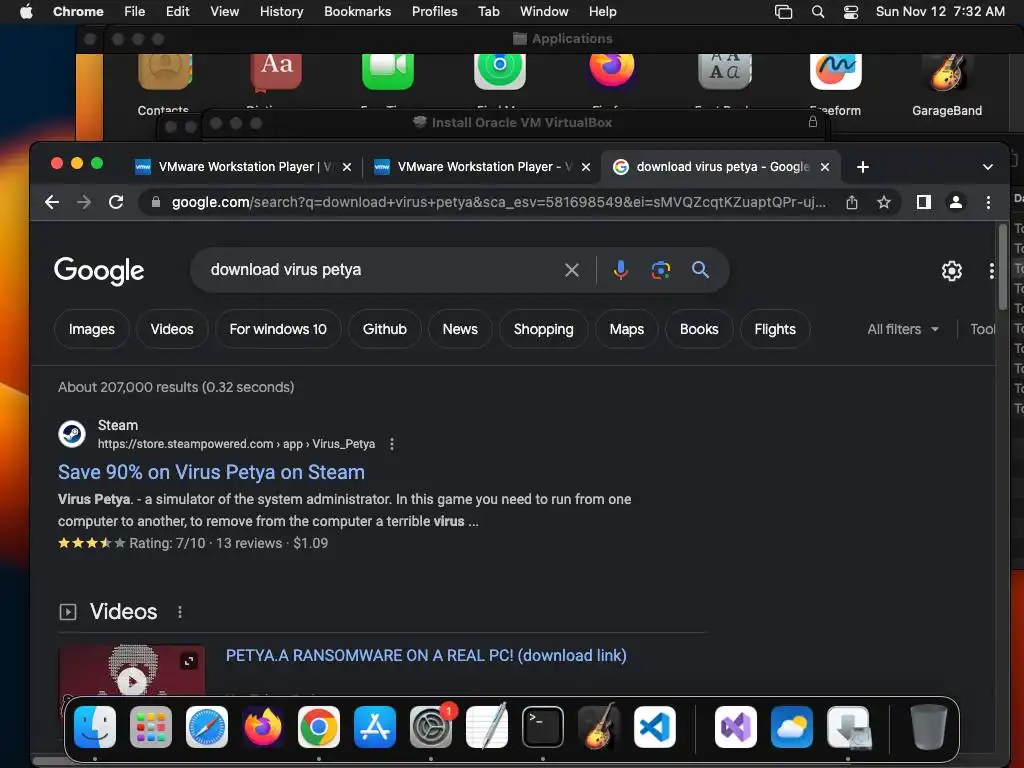
Task: Reload the Google search page
Action: [x=116, y=202]
